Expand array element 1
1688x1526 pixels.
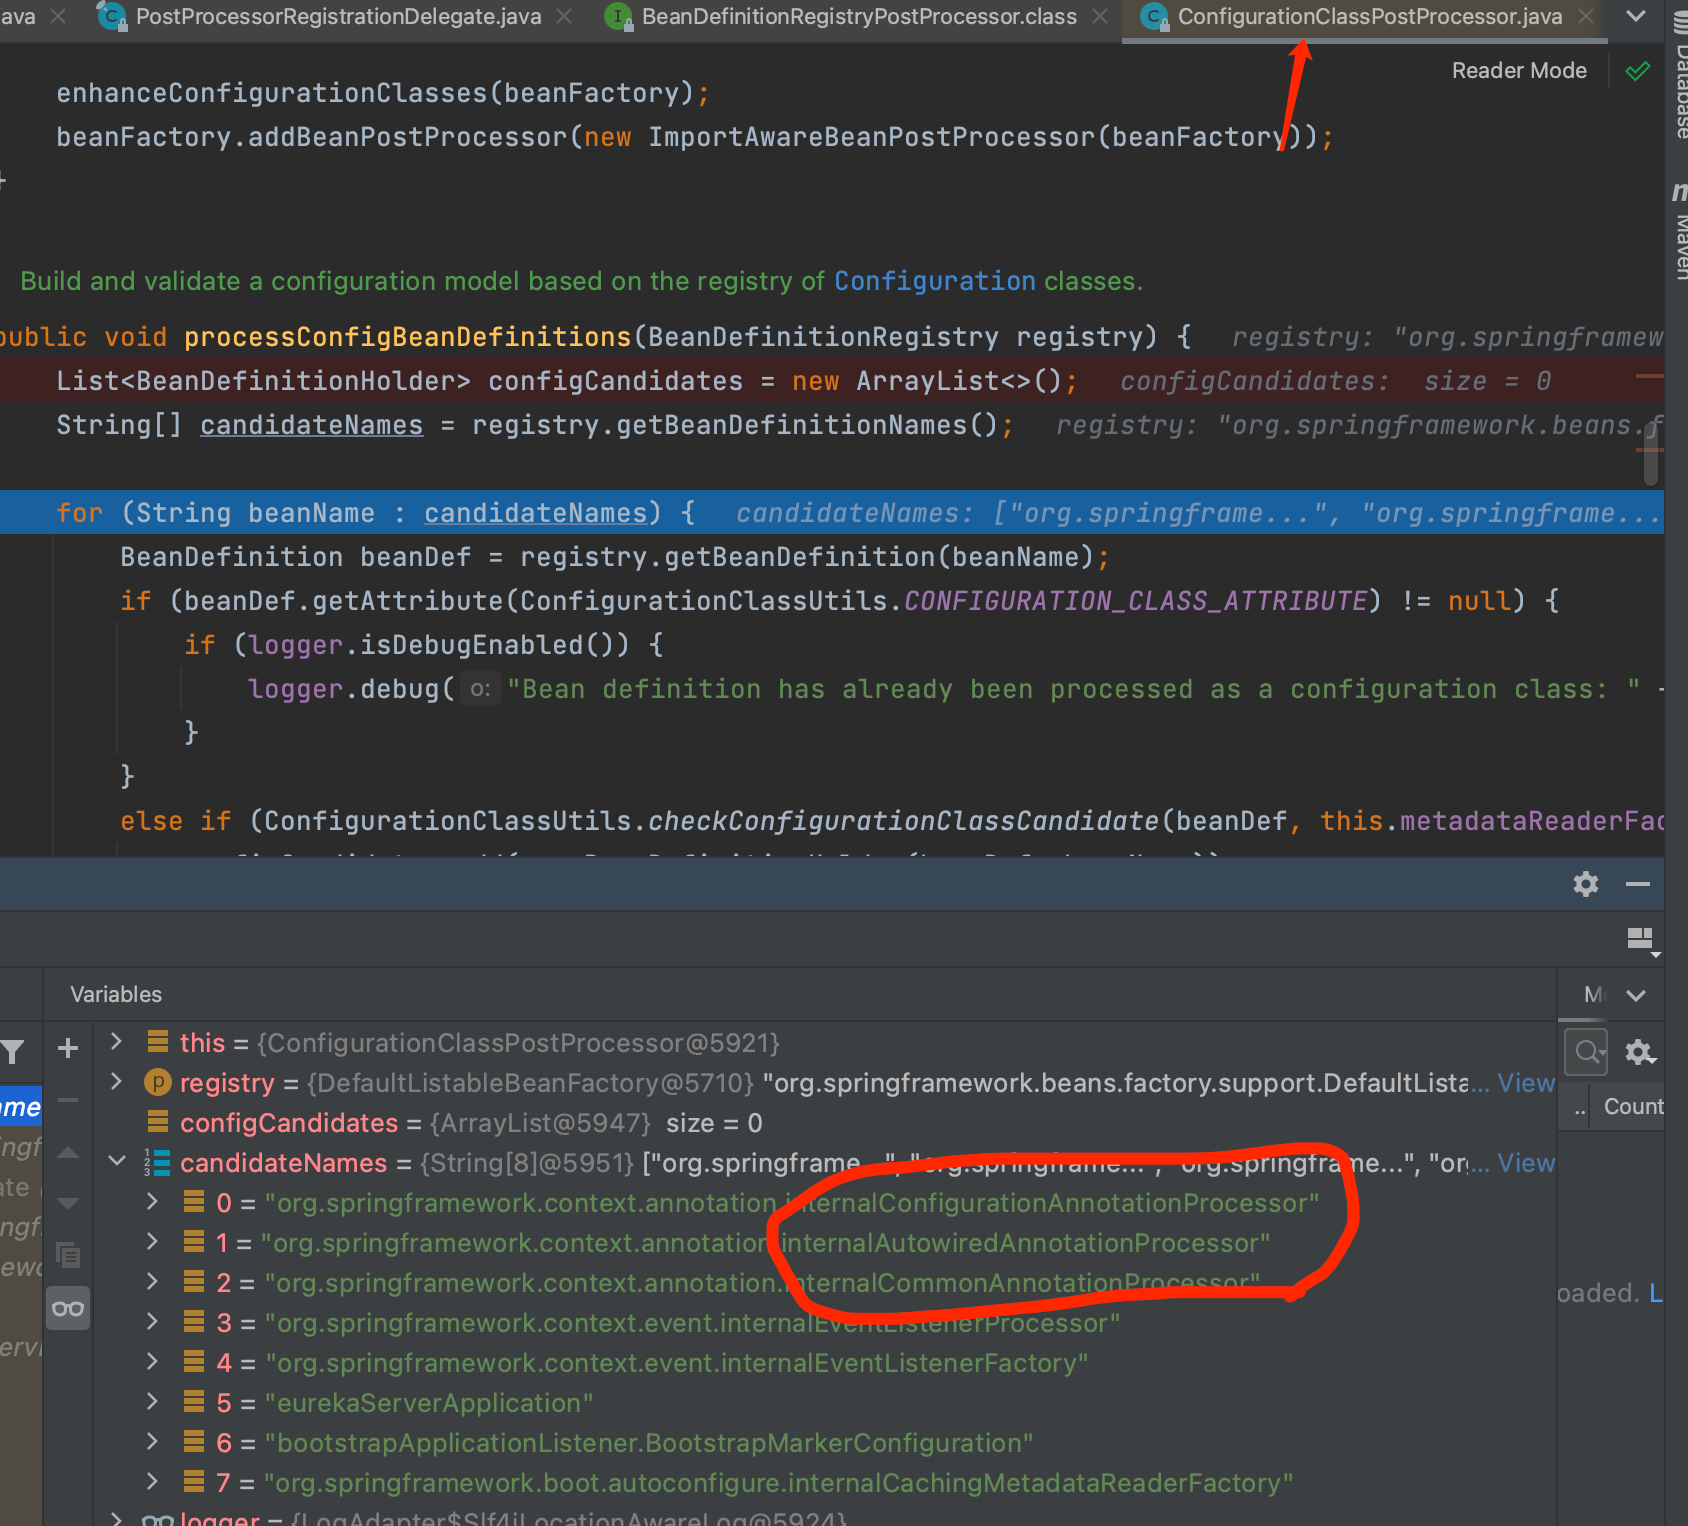click(x=152, y=1241)
